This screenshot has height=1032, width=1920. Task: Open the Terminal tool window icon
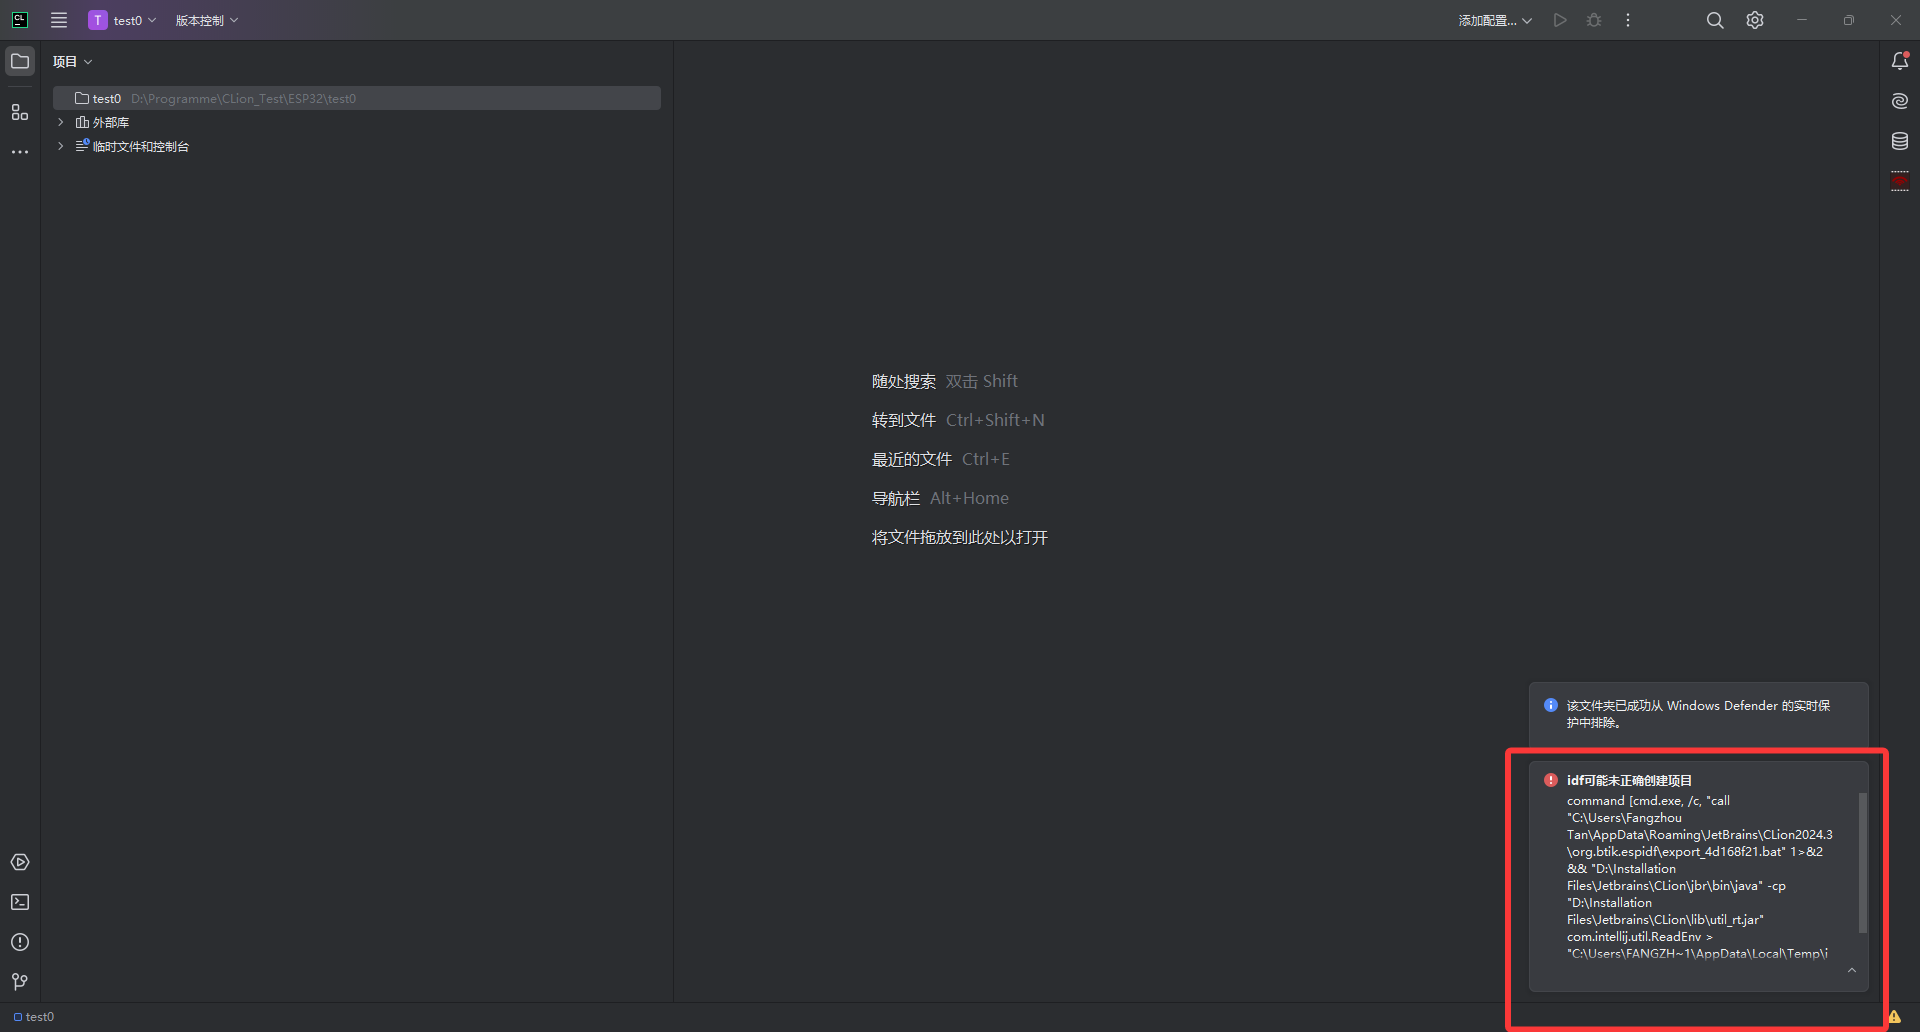[20, 902]
